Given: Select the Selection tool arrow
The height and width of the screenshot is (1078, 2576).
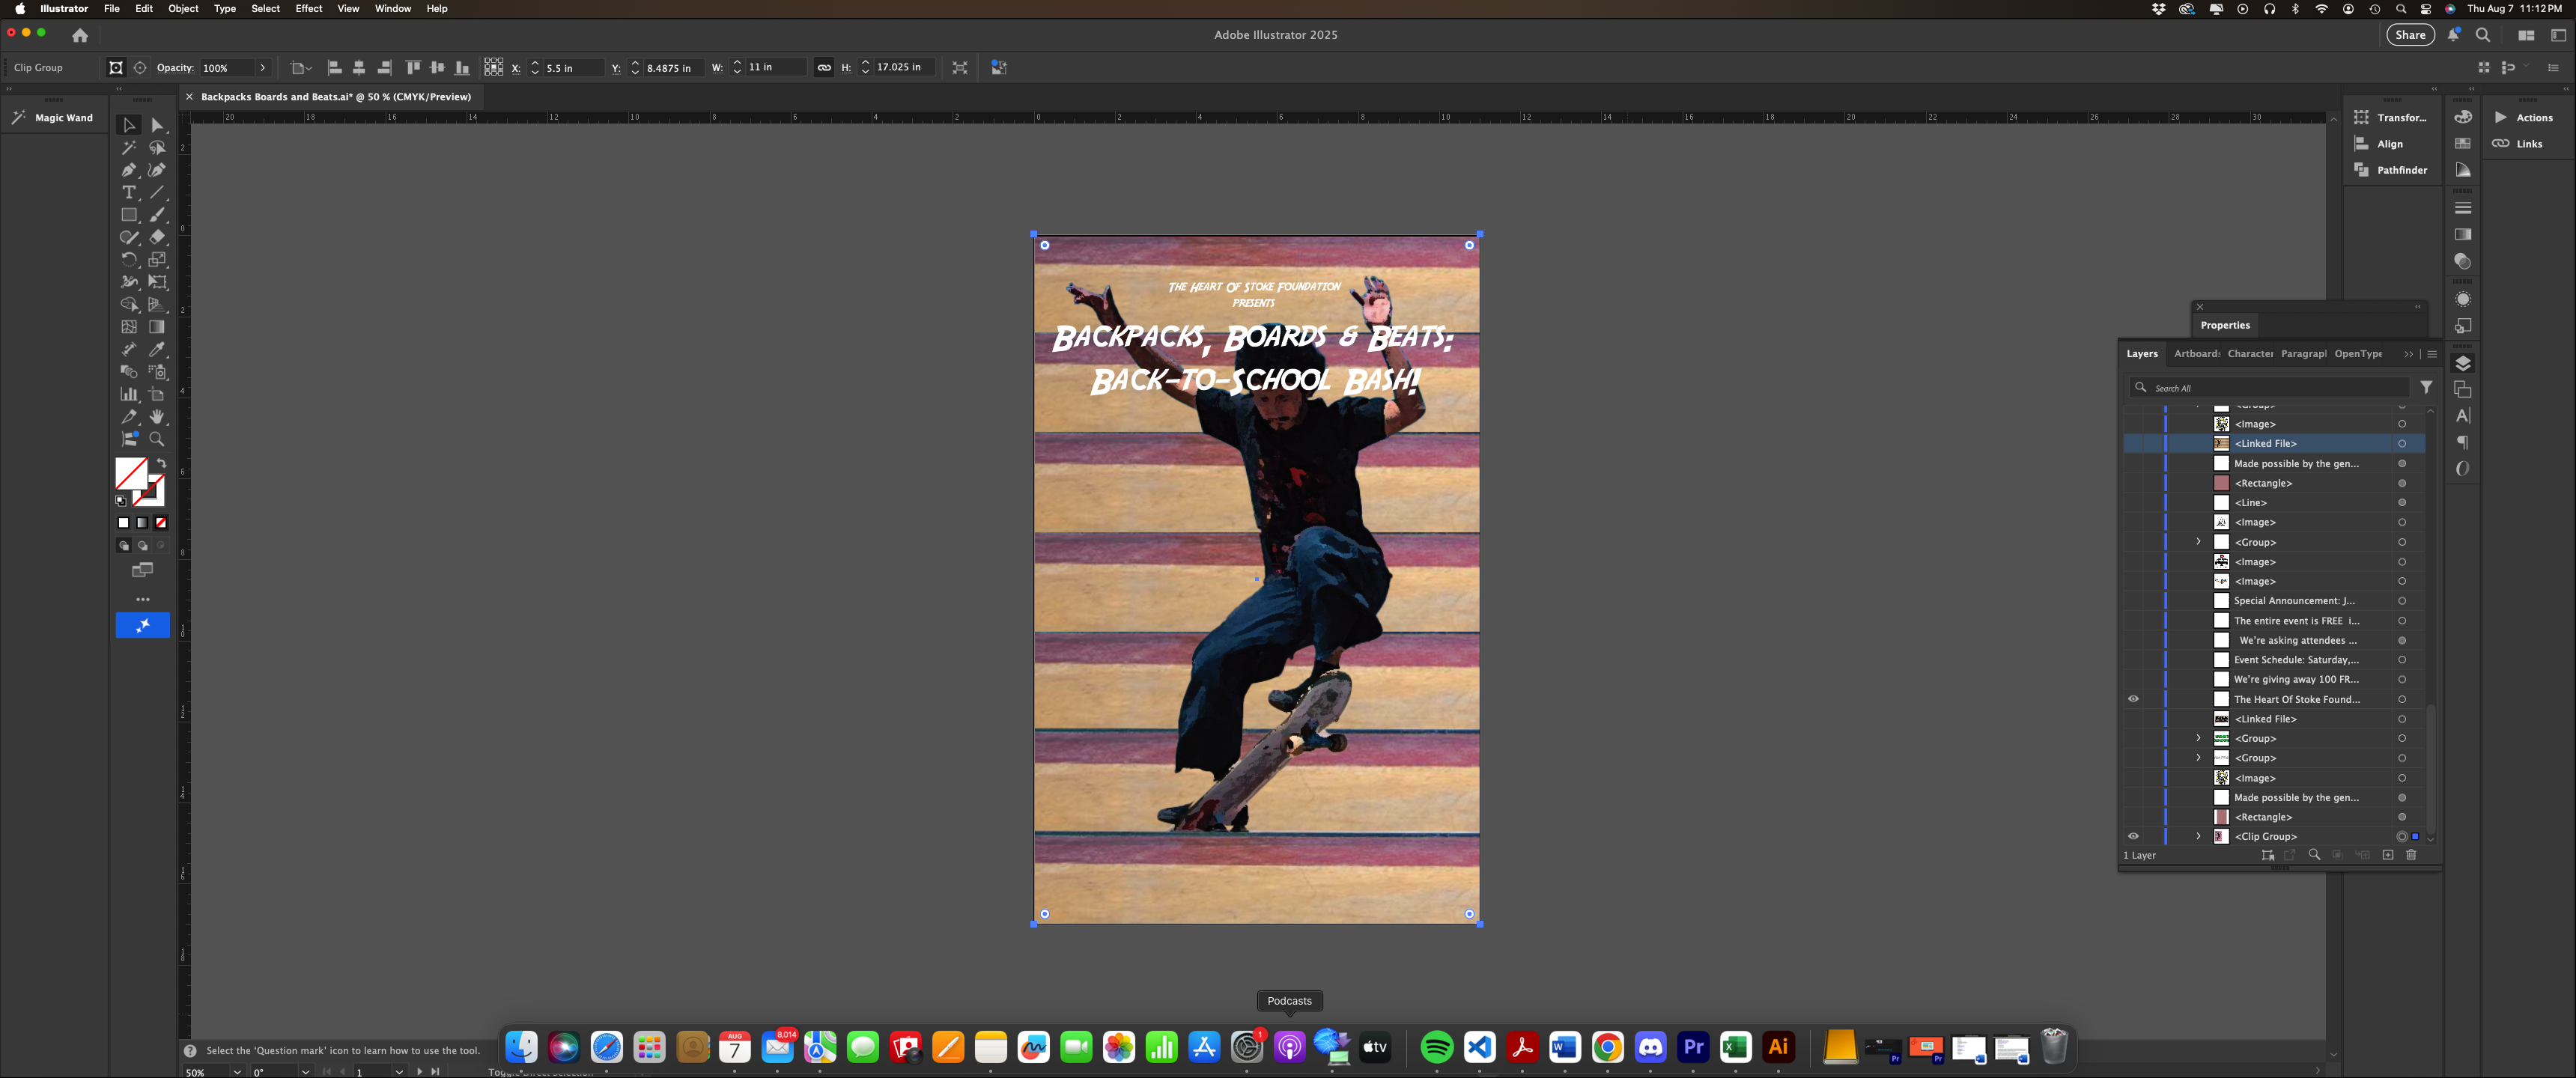Looking at the screenshot, I should (x=129, y=125).
